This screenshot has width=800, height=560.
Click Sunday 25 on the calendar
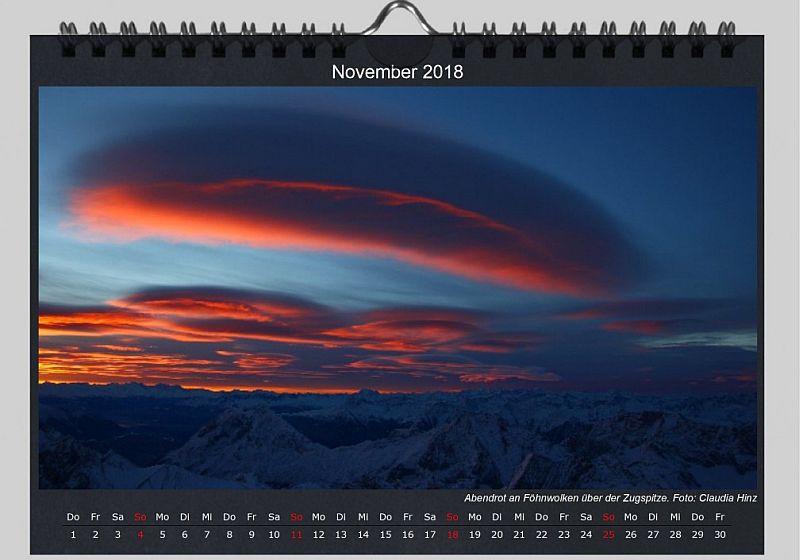pos(609,534)
